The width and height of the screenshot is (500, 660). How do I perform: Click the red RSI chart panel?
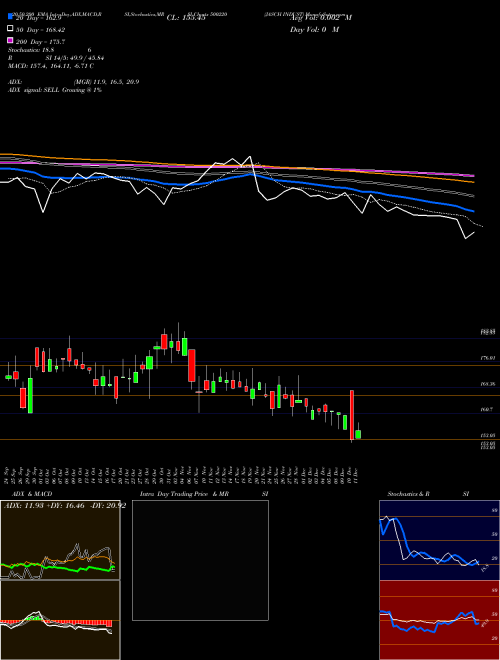pyautogui.click(x=439, y=620)
